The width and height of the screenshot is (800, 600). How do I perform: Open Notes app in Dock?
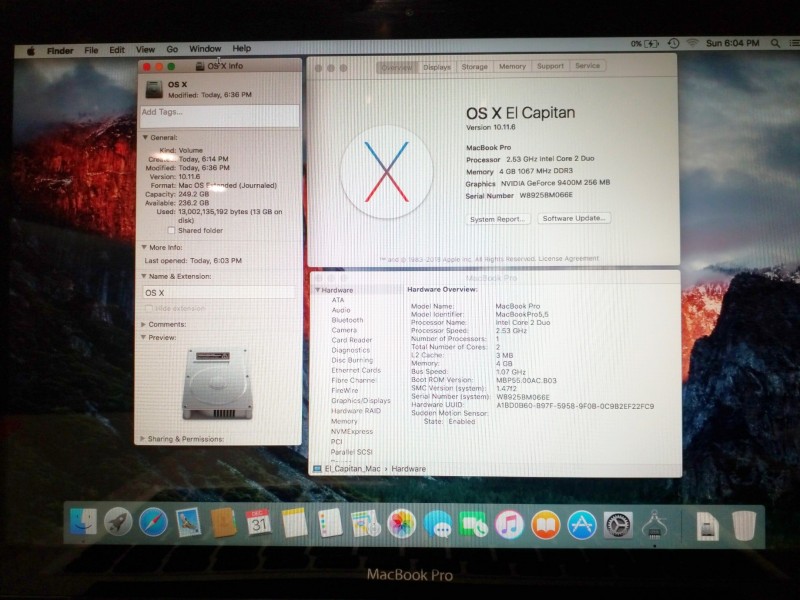tap(294, 523)
